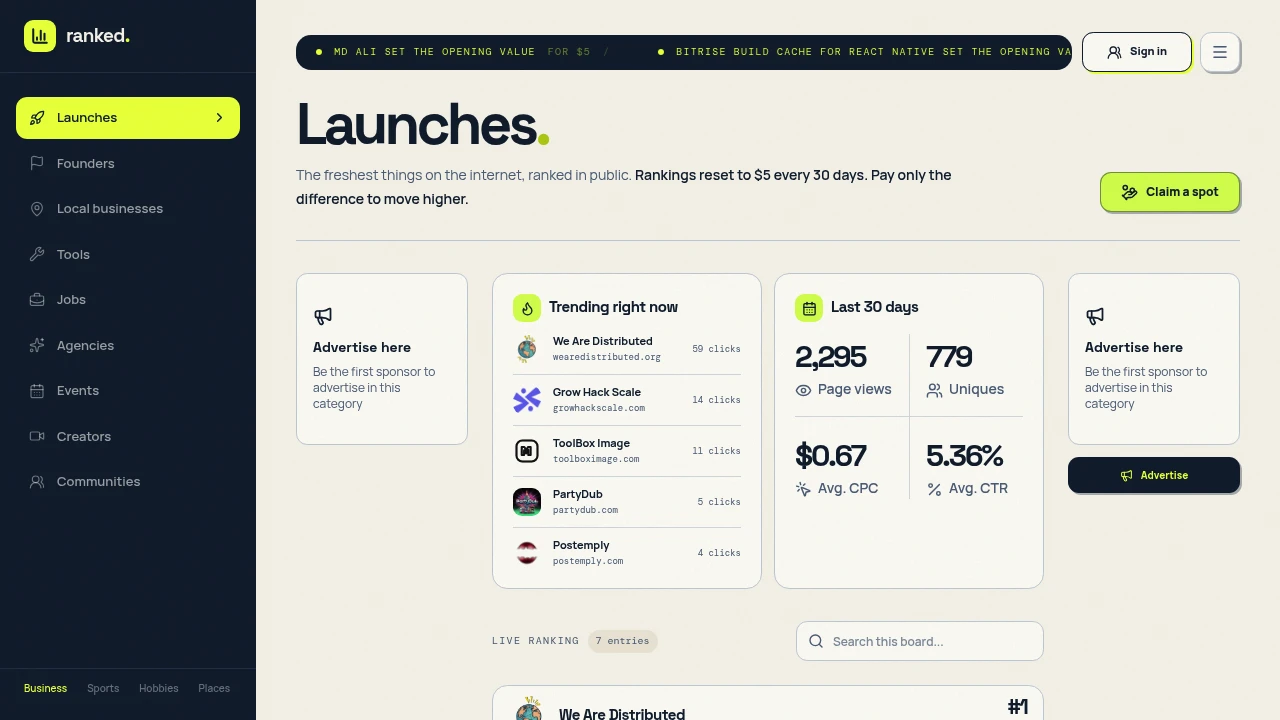Image resolution: width=1280 pixels, height=720 pixels.
Task: Go to the Jobs category
Action: pyautogui.click(x=128, y=300)
